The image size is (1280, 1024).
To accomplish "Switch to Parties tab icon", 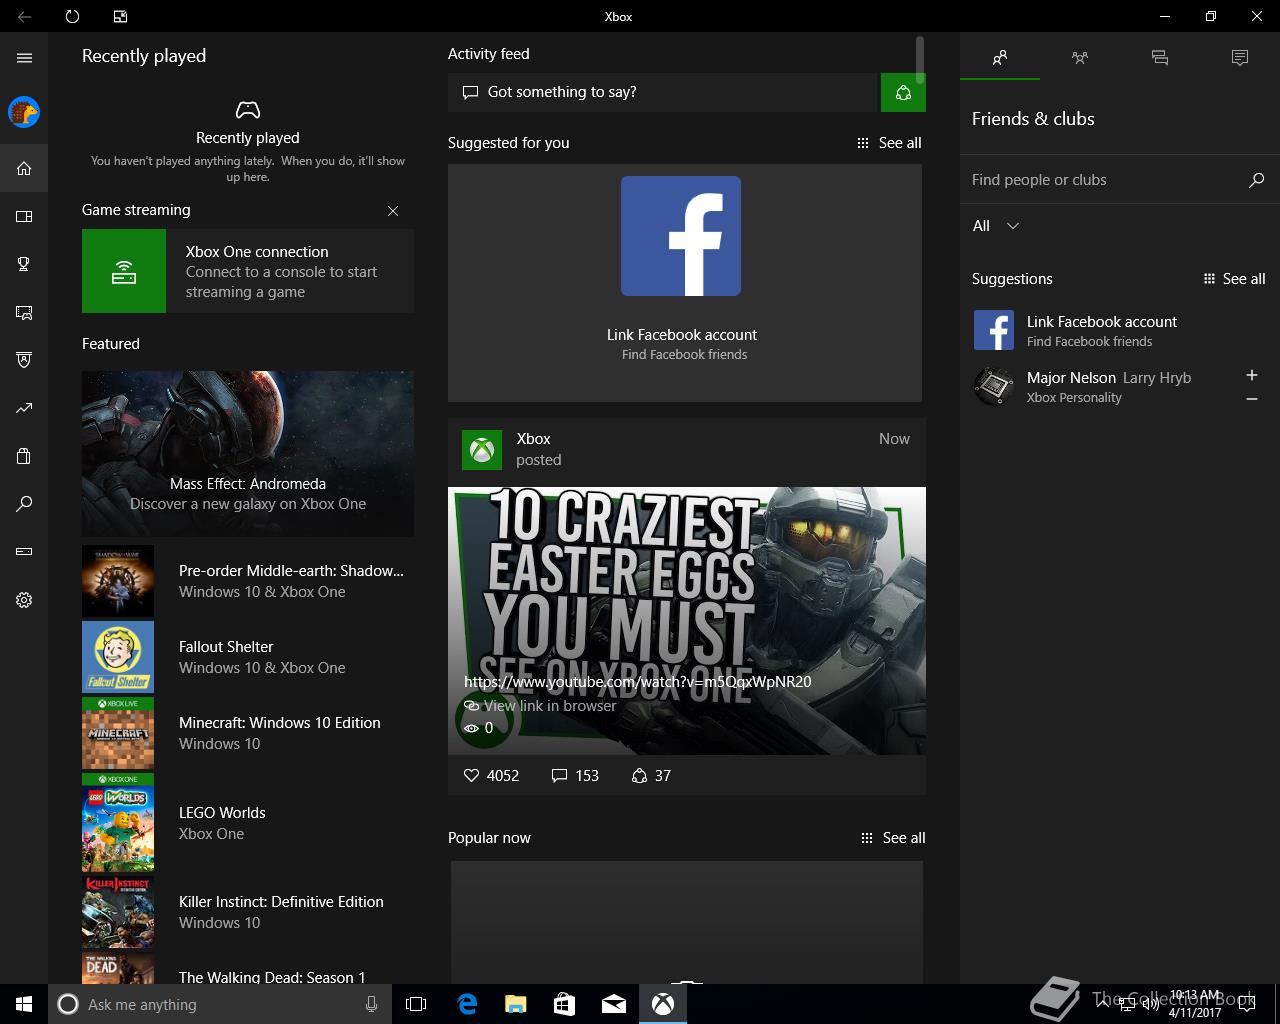I will (x=1080, y=58).
